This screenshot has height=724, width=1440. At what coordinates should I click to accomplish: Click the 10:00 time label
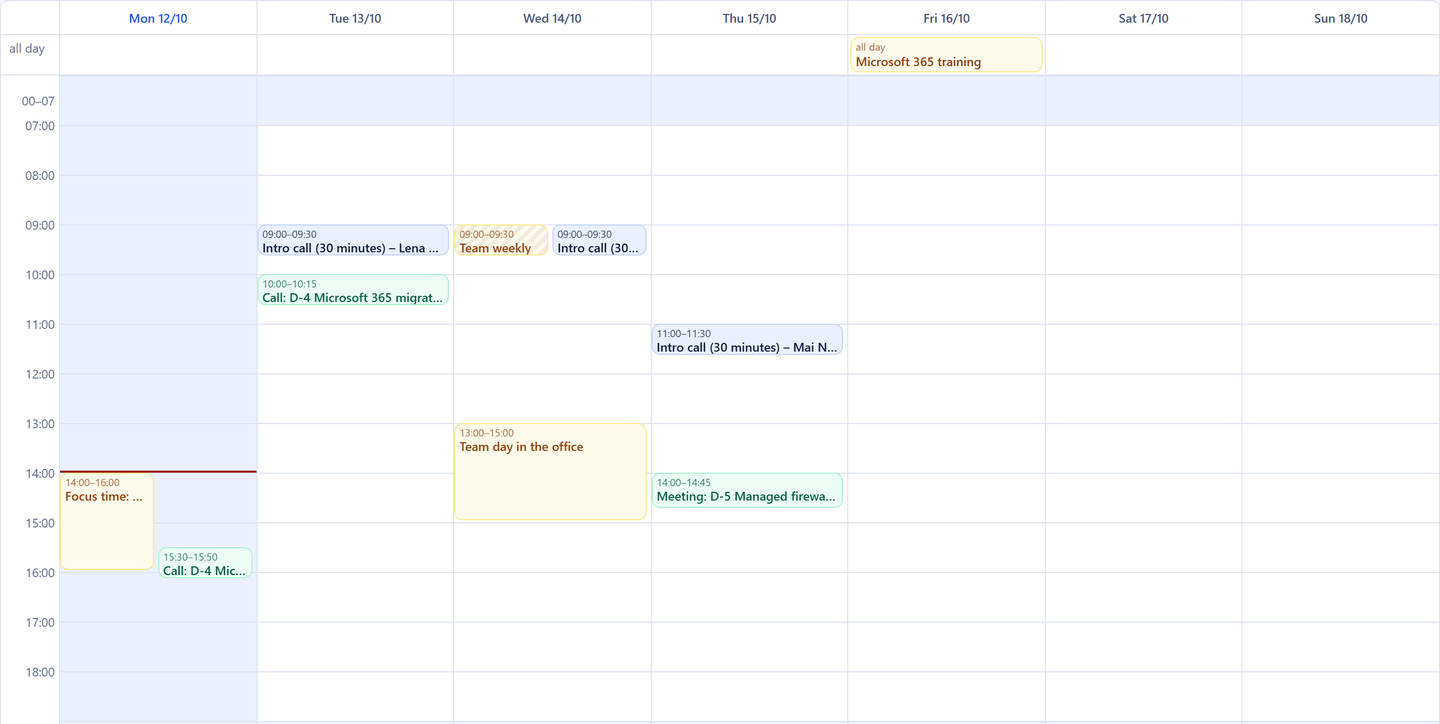[40, 275]
